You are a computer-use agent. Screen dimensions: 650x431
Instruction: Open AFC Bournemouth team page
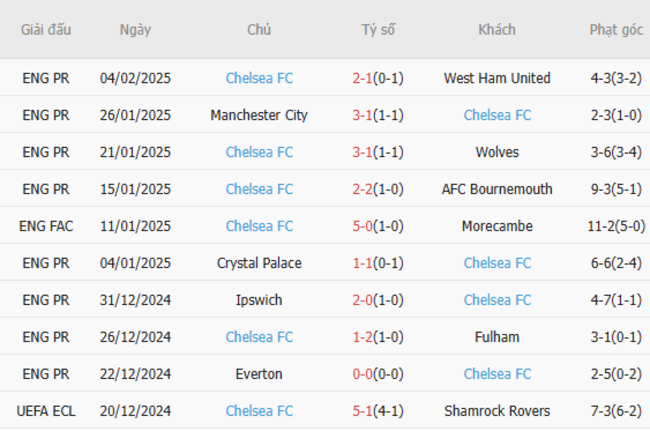coord(497,189)
